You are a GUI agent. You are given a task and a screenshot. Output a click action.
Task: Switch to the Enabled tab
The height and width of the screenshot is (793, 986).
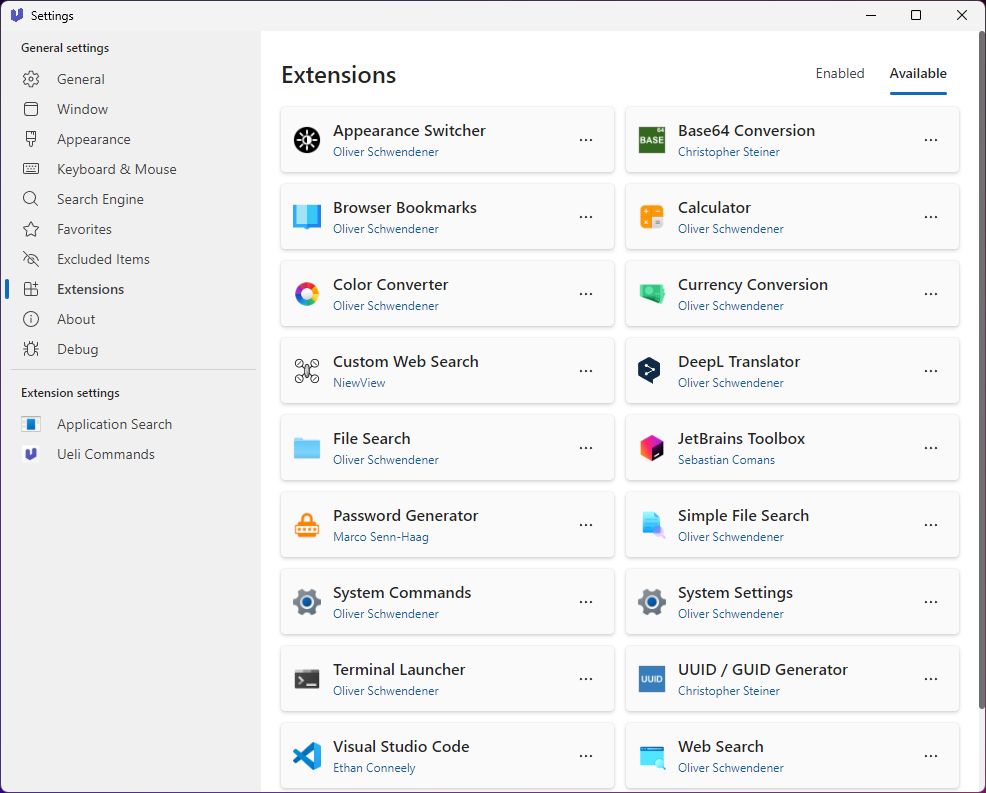840,73
